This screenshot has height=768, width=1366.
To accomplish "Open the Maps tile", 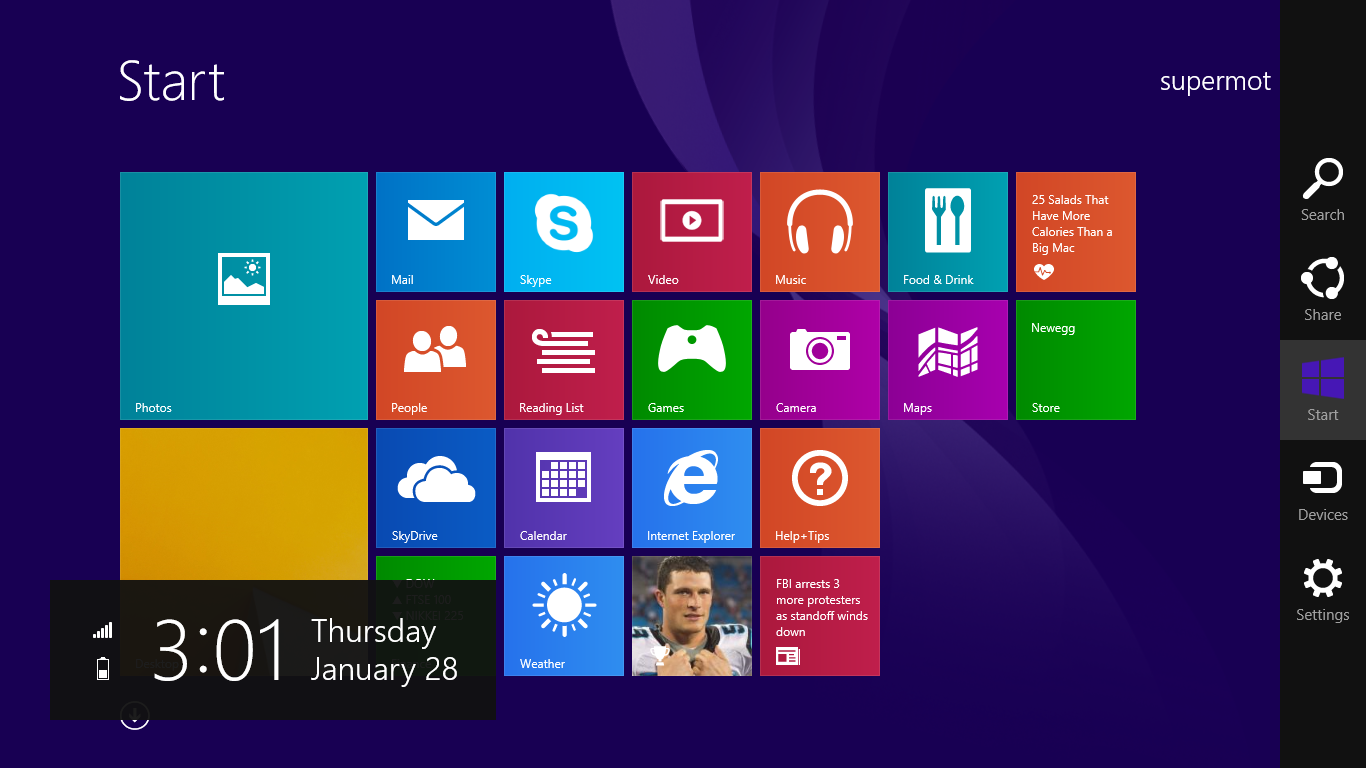I will [948, 360].
